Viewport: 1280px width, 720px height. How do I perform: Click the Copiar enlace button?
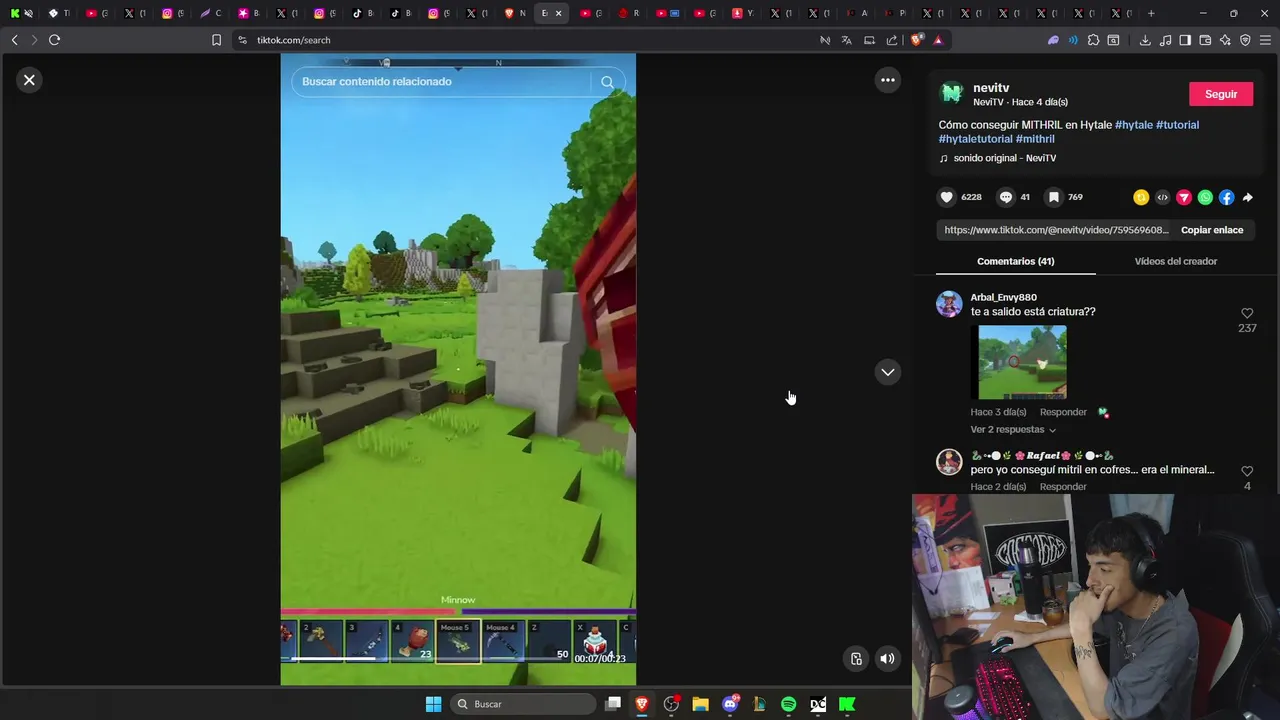[1212, 230]
